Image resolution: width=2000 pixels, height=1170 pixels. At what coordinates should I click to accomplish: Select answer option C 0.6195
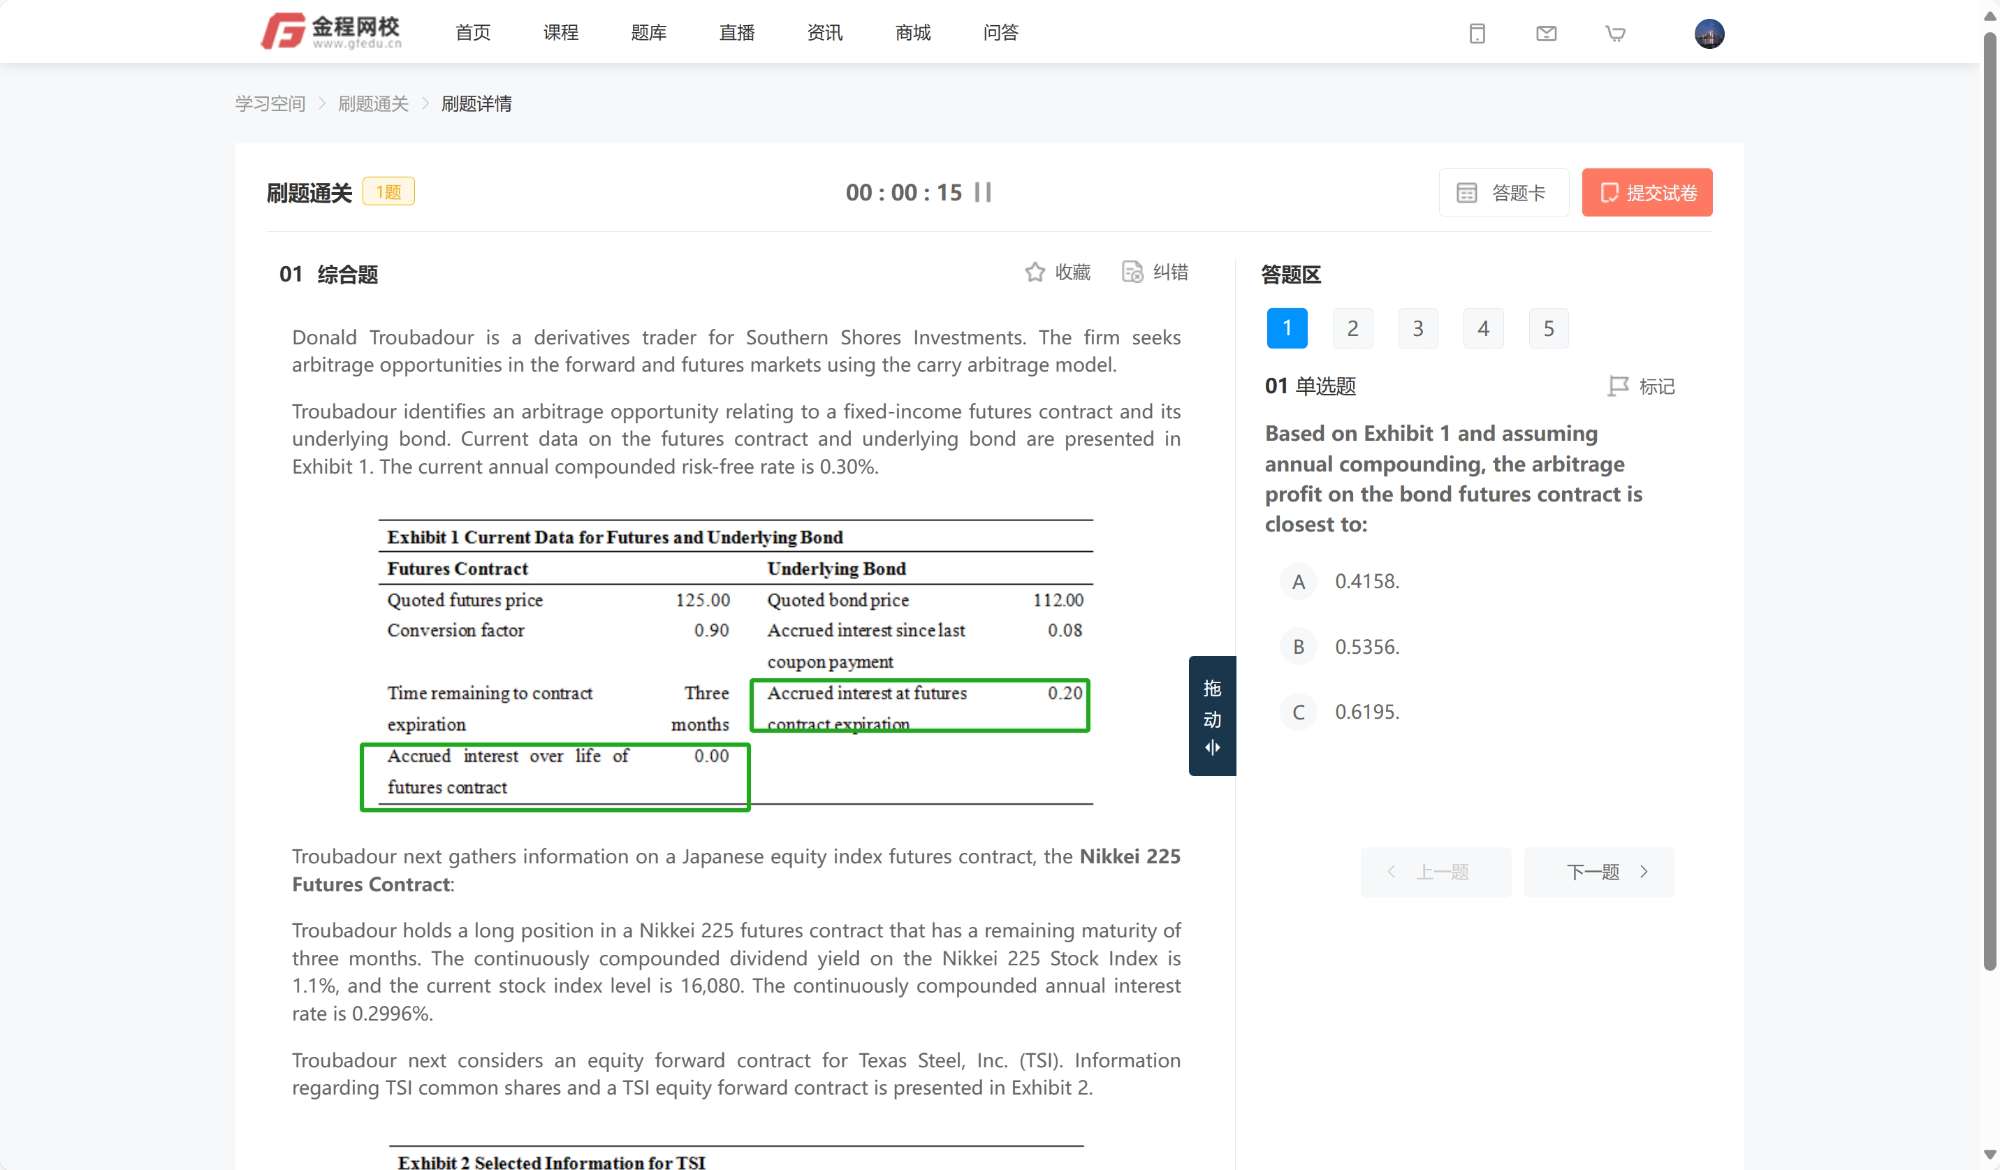pyautogui.click(x=1298, y=712)
